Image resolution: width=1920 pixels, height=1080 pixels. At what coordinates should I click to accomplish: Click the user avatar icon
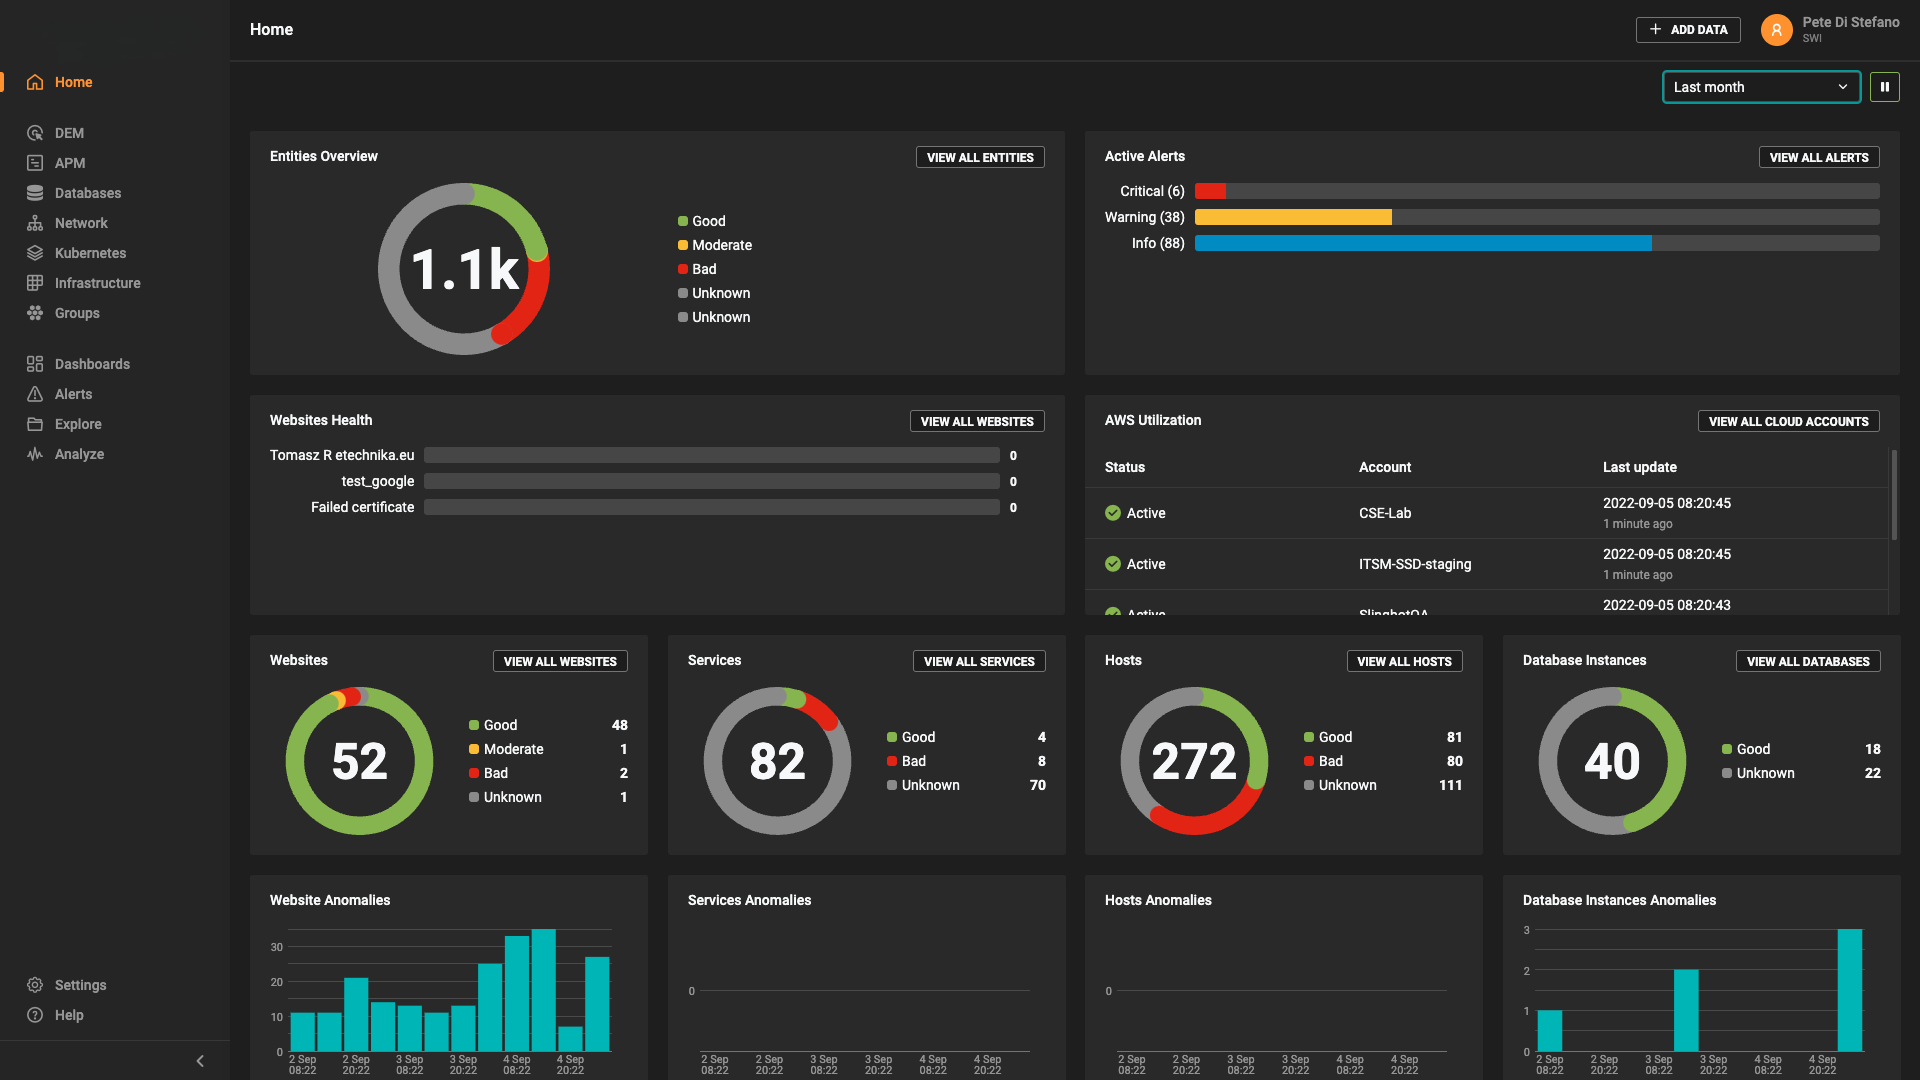[x=1776, y=30]
